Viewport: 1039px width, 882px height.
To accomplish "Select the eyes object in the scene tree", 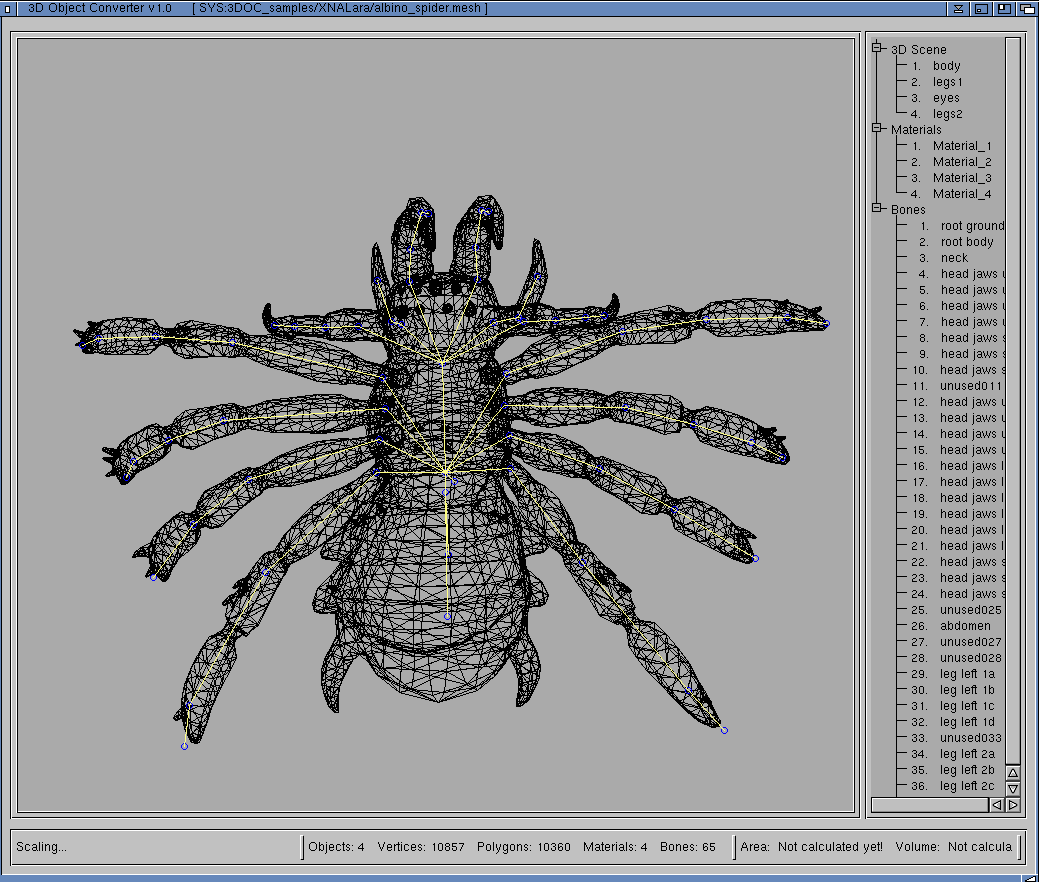I will pyautogui.click(x=946, y=98).
